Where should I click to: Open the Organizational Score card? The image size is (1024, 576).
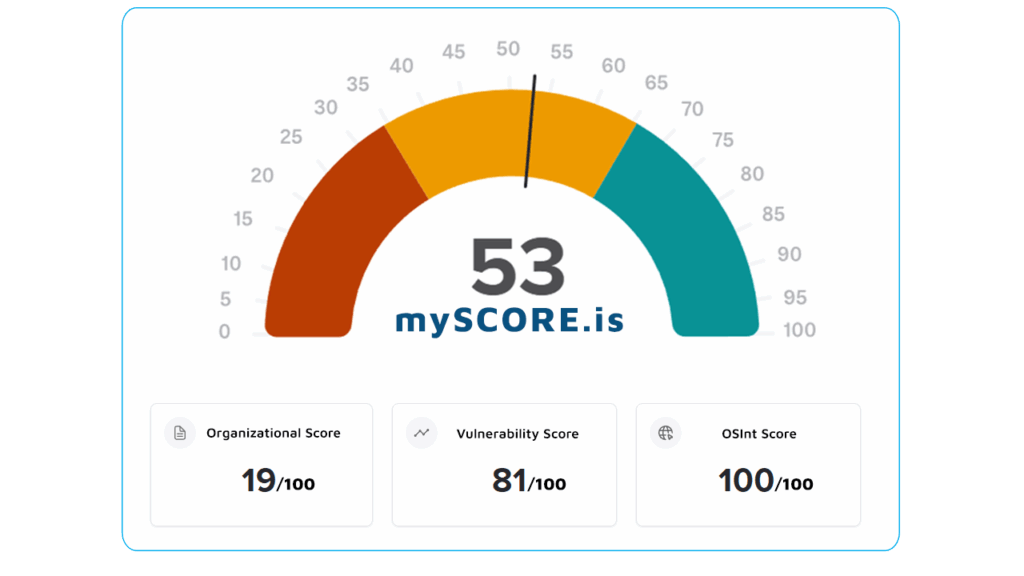(x=261, y=464)
